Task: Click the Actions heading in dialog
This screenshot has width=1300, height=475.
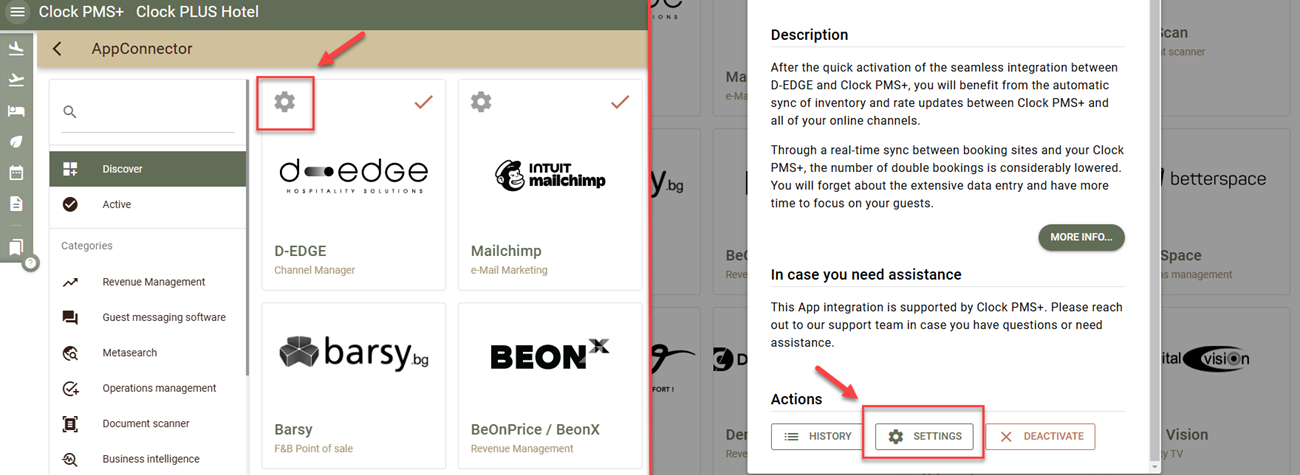Action: 796,399
